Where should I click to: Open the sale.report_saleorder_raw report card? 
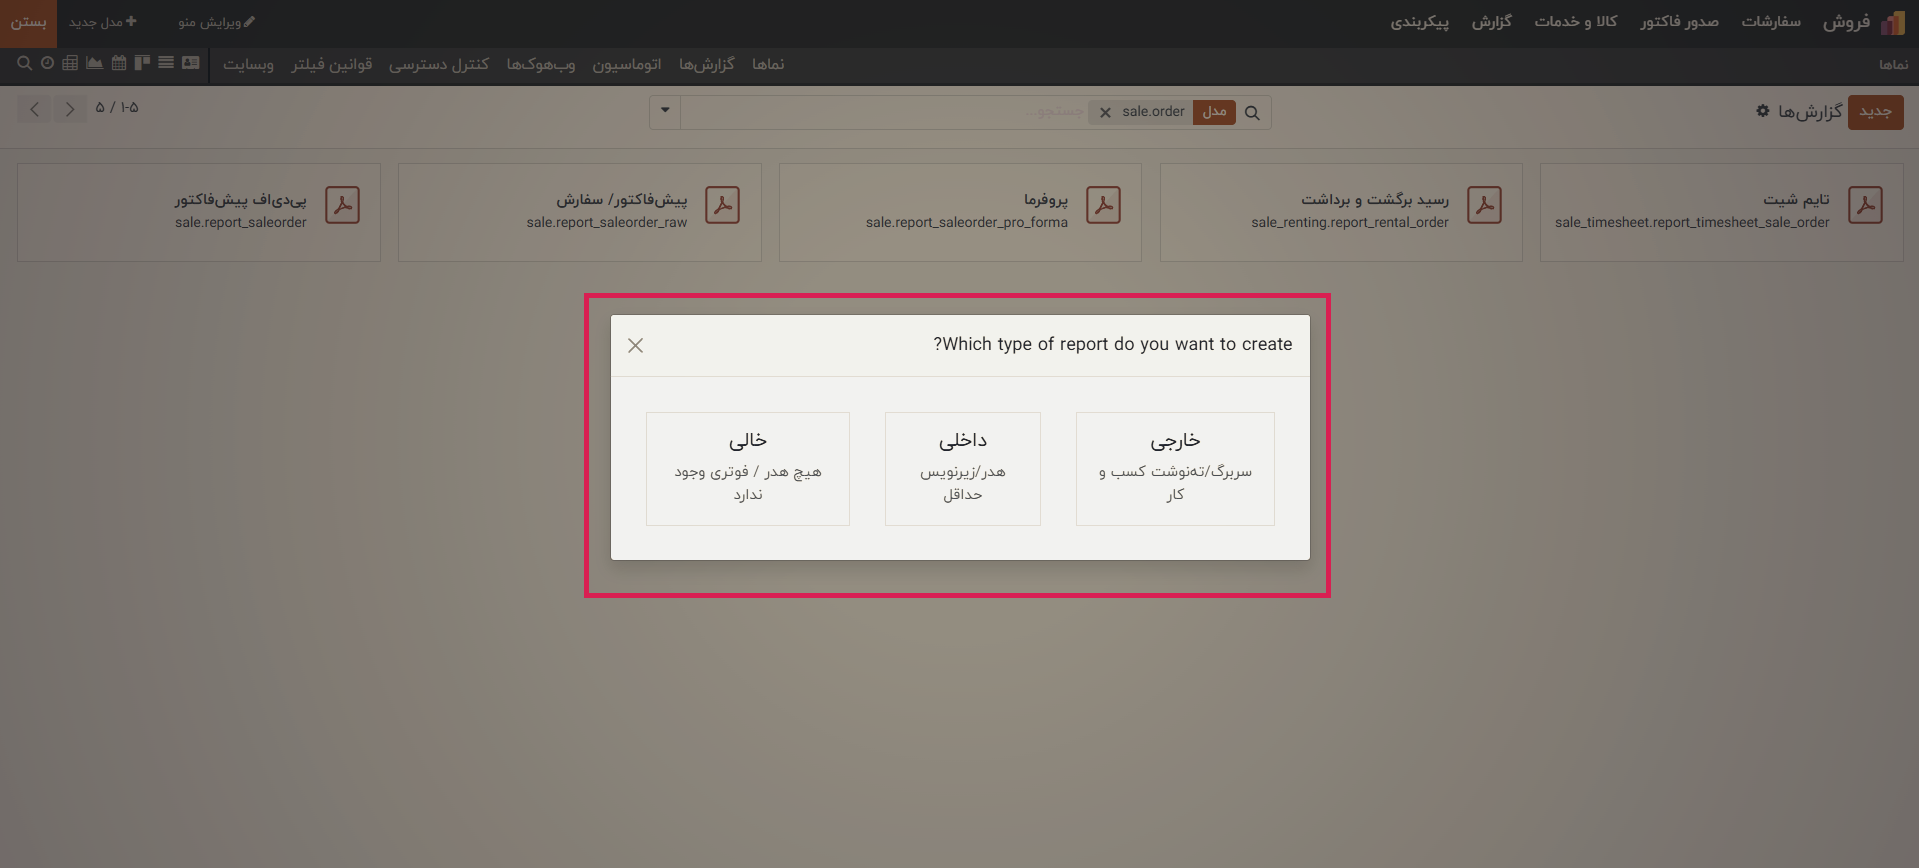click(x=580, y=213)
